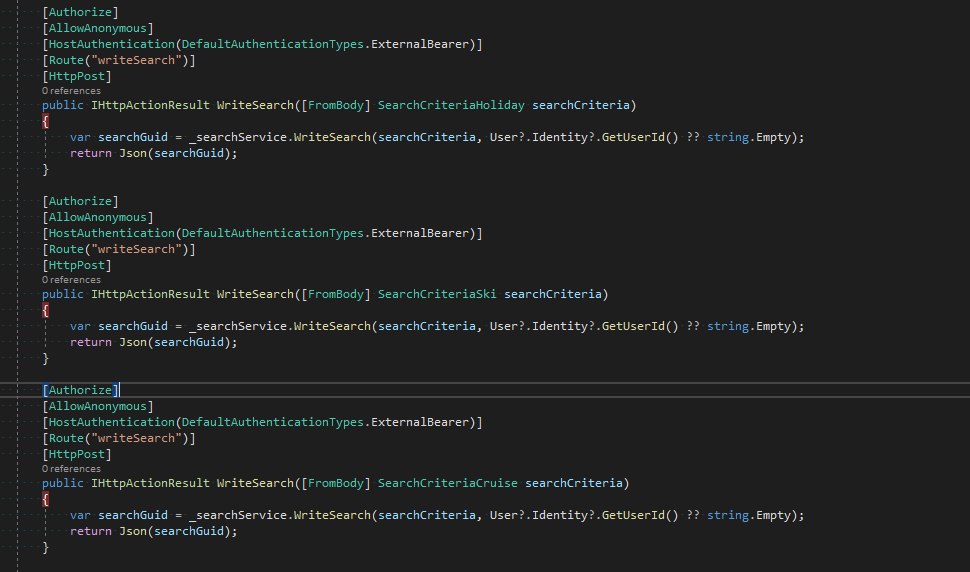Open "0 references" CodeLens for the SearchCriteriaSki method
This screenshot has height=572, width=970.
pyautogui.click(x=71, y=280)
